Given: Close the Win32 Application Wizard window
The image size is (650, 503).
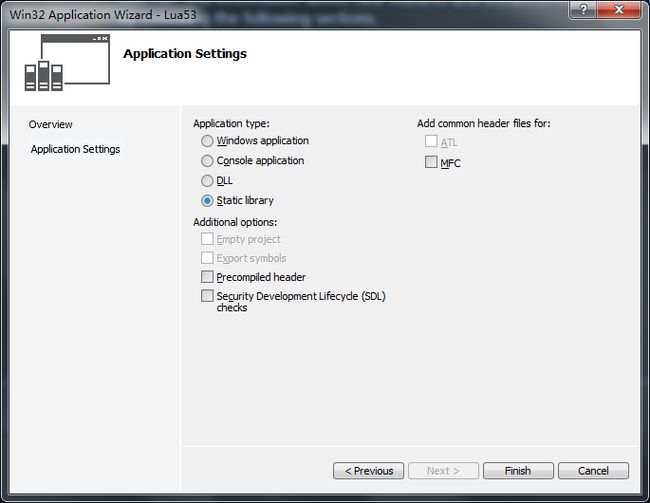Looking at the screenshot, I should point(619,10).
